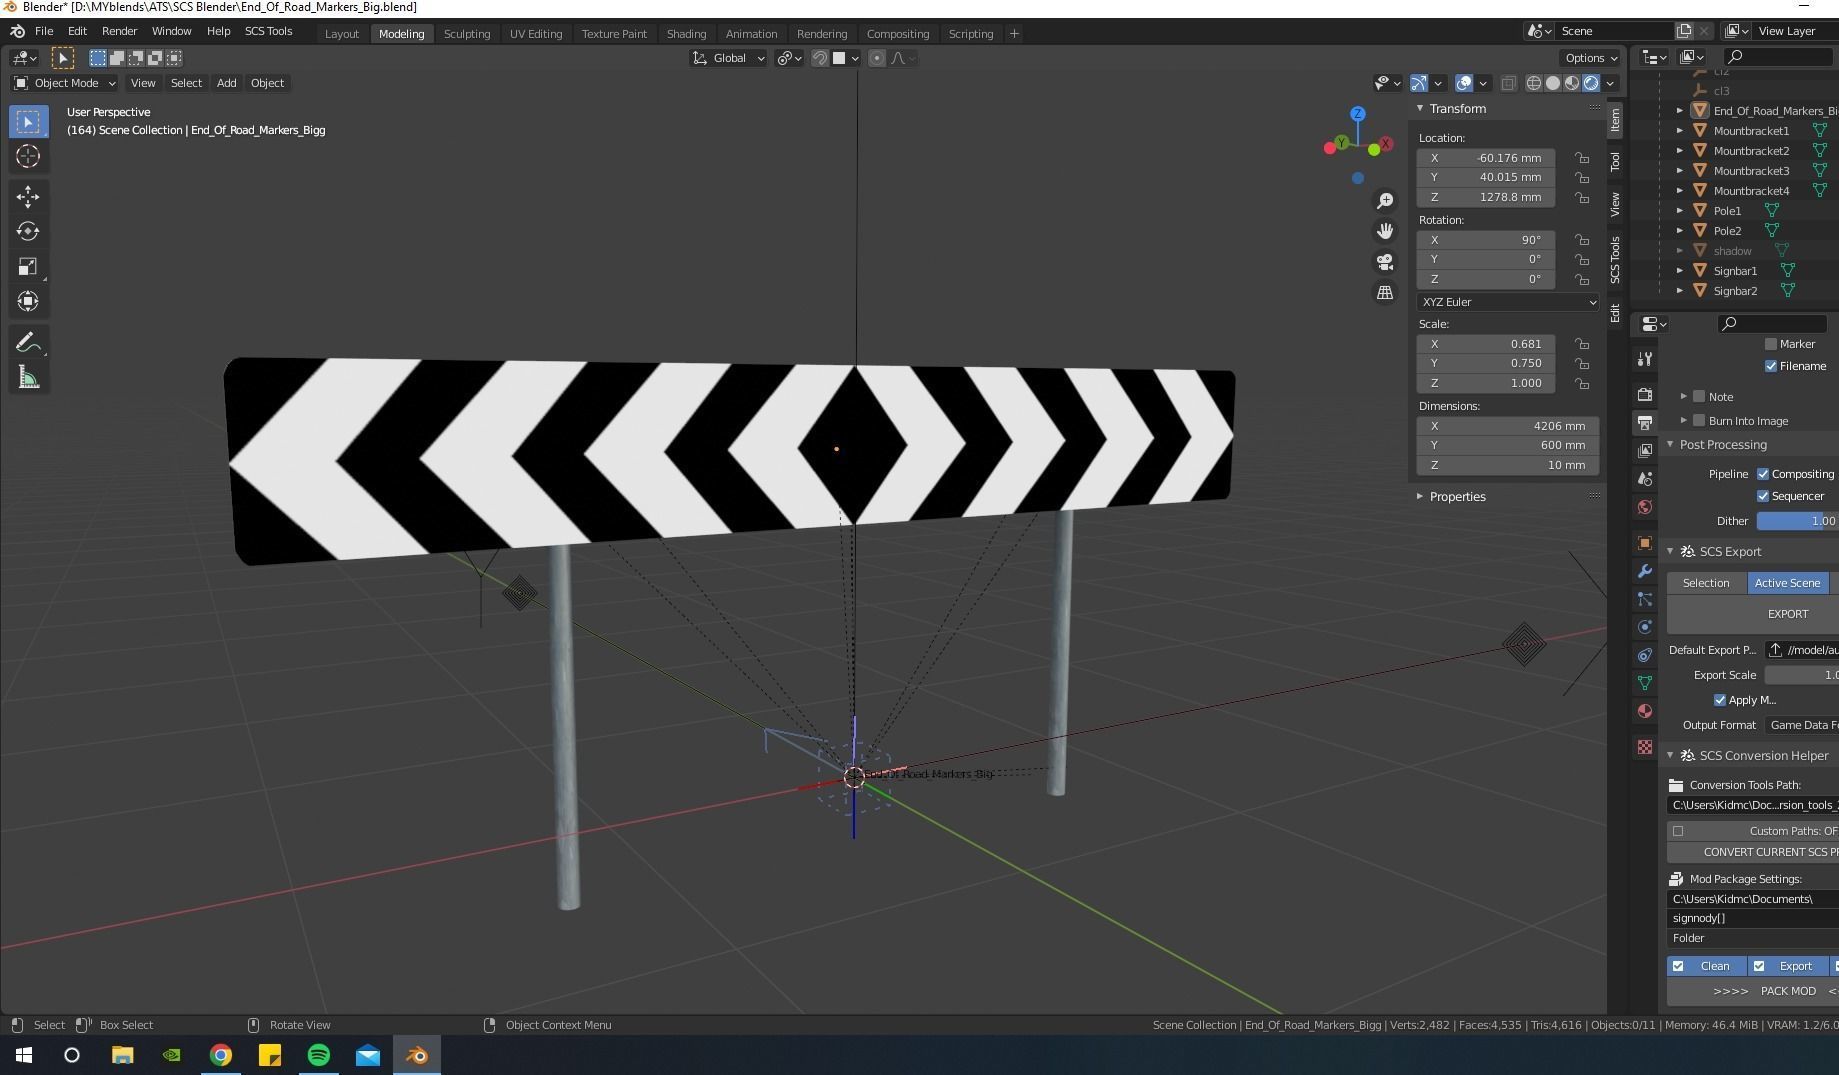Open the Material properties tab
The height and width of the screenshot is (1075, 1839).
coord(1645,711)
